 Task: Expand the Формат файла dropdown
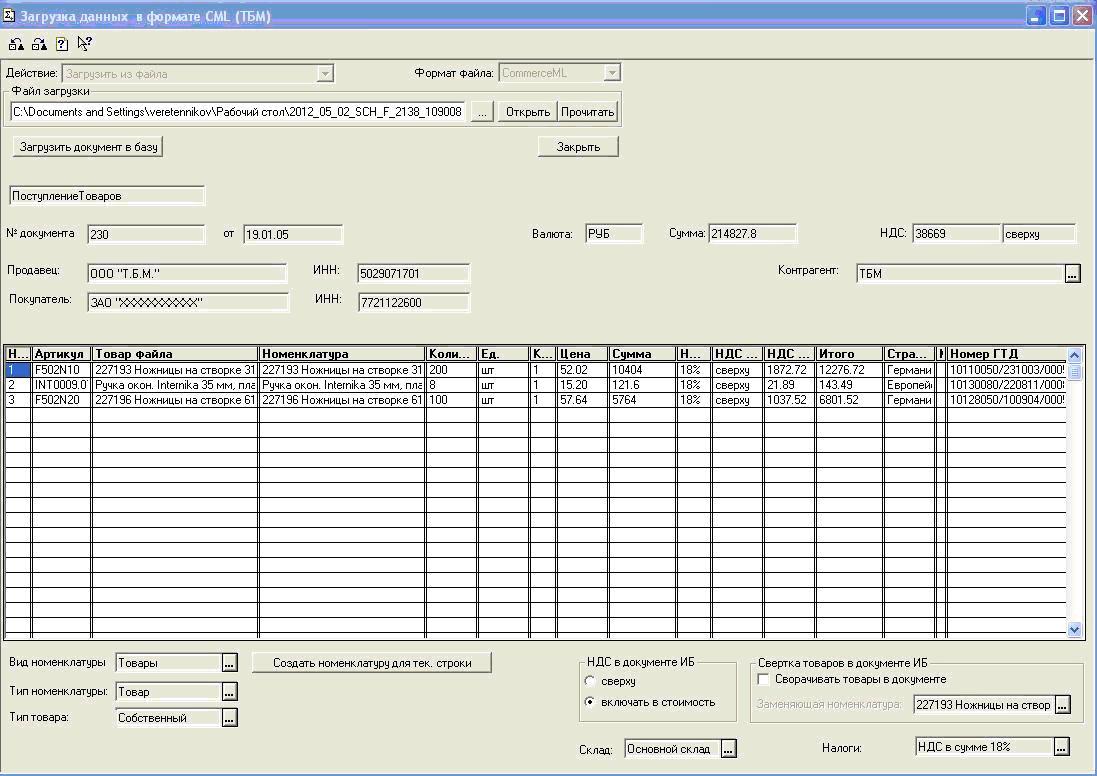612,73
